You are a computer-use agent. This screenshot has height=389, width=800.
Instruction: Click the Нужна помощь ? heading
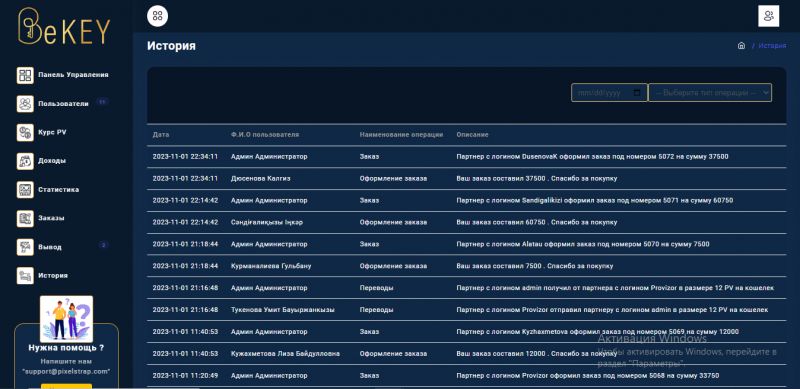coord(66,348)
